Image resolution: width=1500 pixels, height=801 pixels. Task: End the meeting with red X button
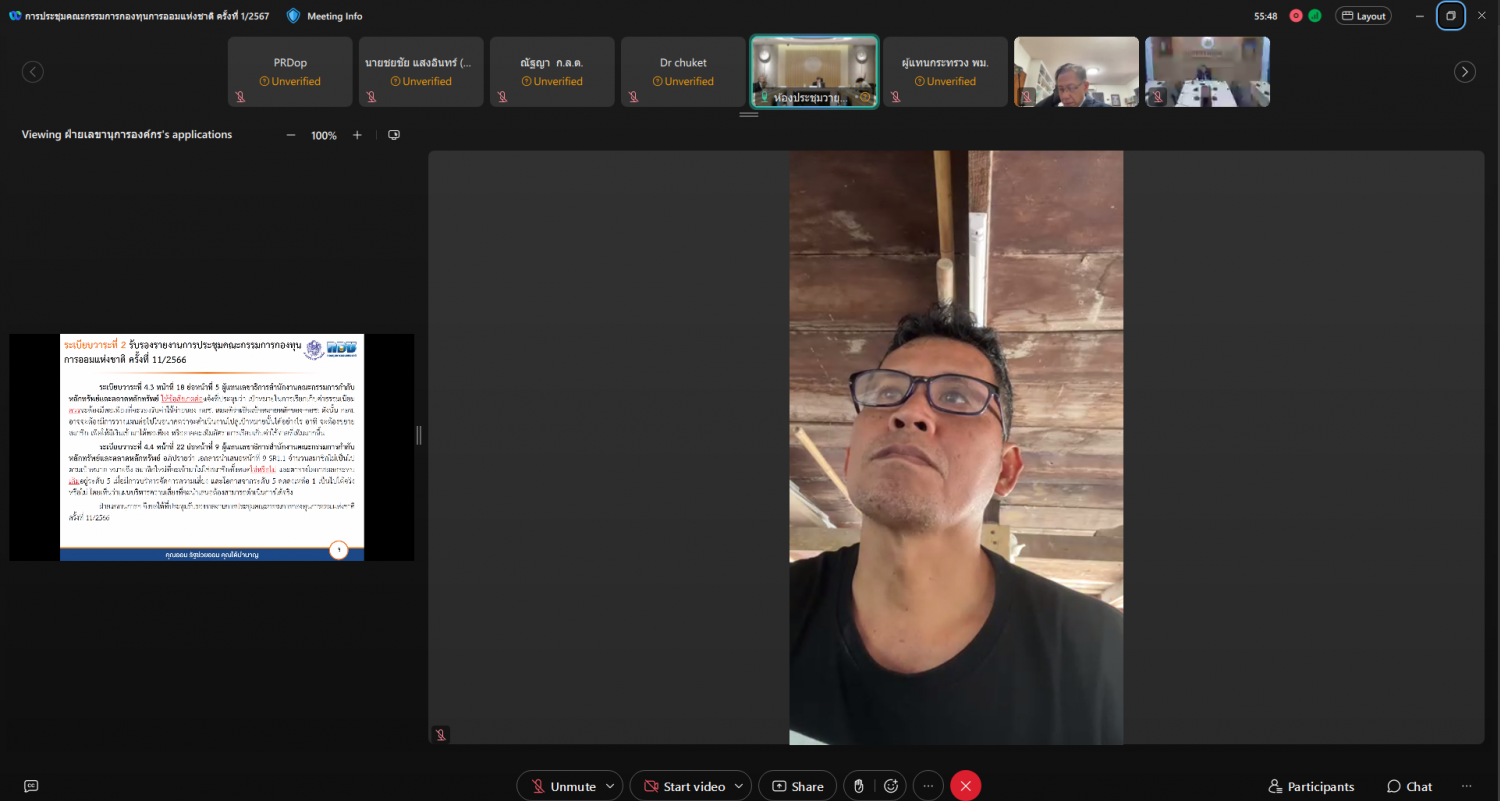(966, 786)
